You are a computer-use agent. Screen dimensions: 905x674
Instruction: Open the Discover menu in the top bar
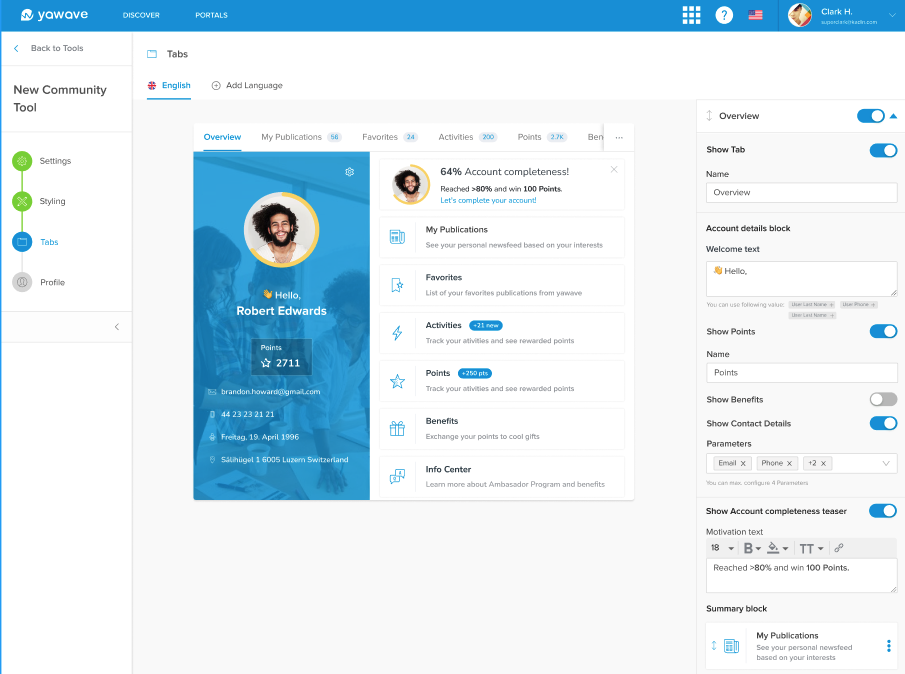pos(141,15)
